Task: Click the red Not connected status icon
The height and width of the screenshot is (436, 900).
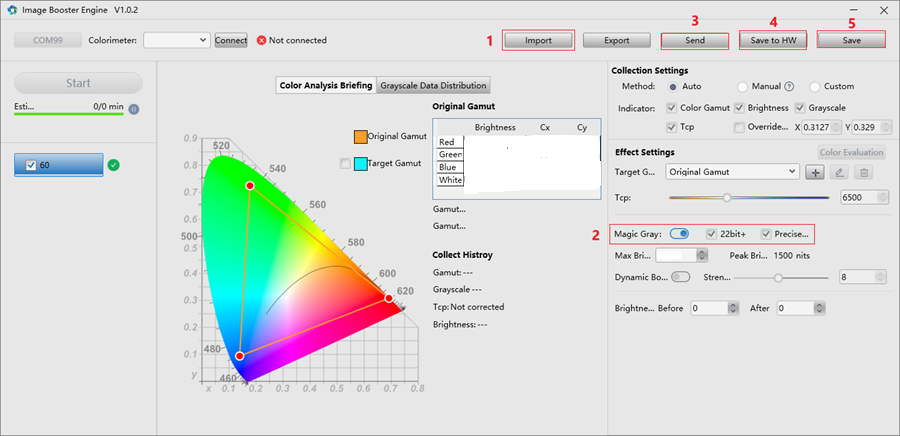Action: click(261, 41)
